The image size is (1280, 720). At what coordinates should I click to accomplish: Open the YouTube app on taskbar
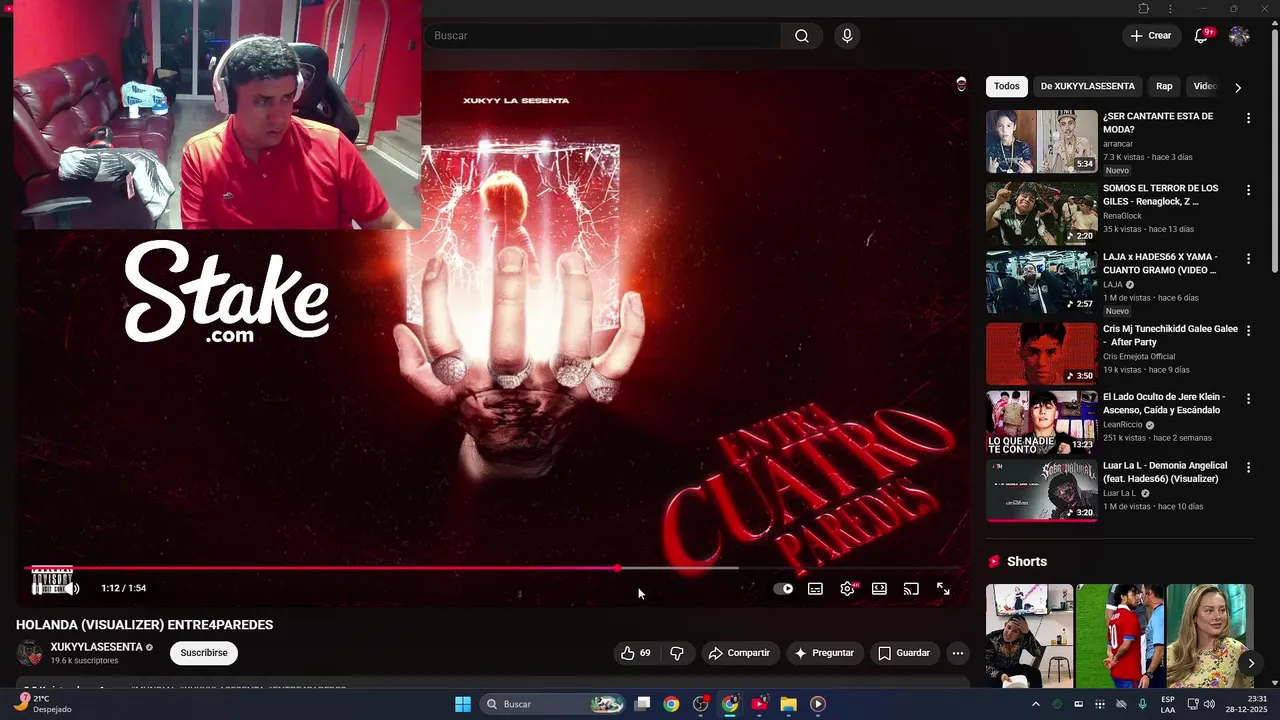pos(760,704)
